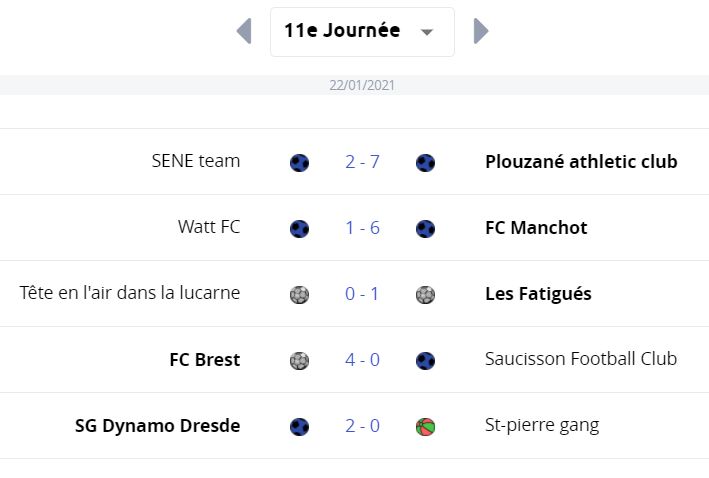709x478 pixels.
Task: Click FC Manchot's blue ball logo
Action: [425, 228]
